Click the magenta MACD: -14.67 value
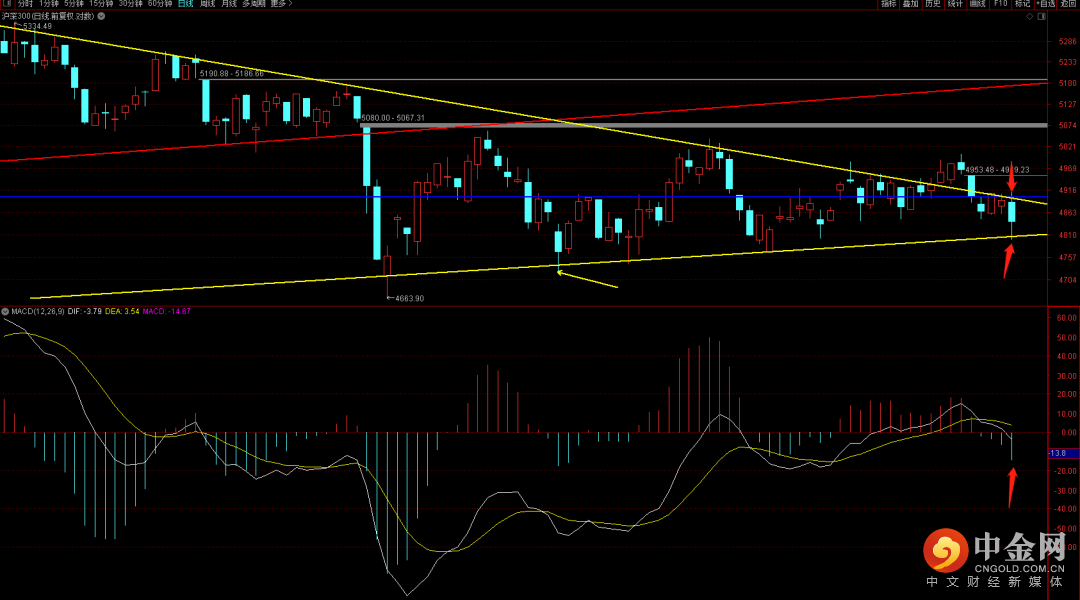 167,311
